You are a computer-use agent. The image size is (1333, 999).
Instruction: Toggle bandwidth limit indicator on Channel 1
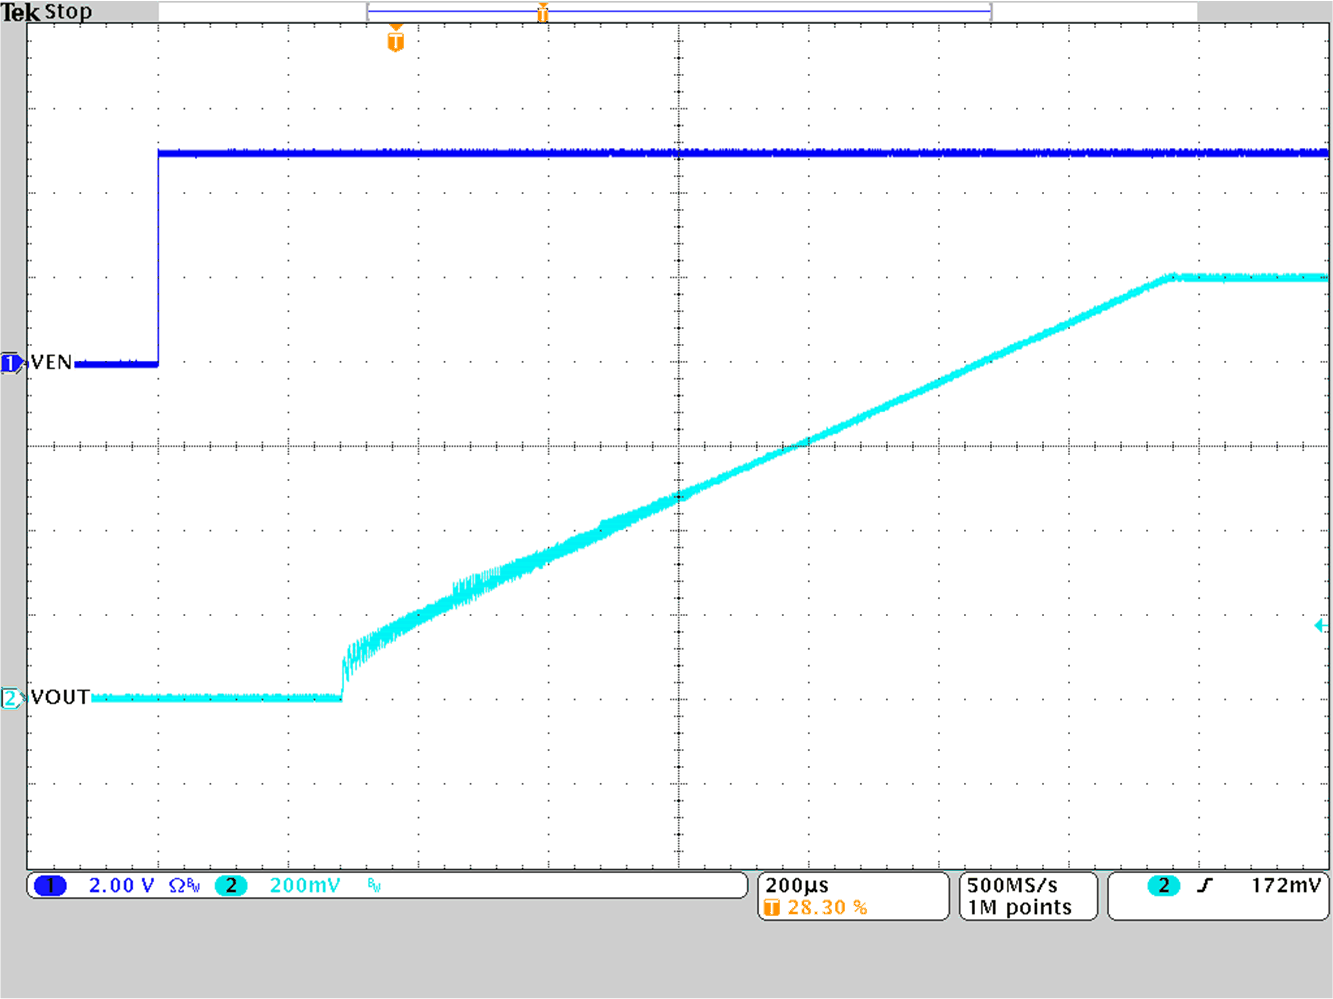[x=193, y=883]
